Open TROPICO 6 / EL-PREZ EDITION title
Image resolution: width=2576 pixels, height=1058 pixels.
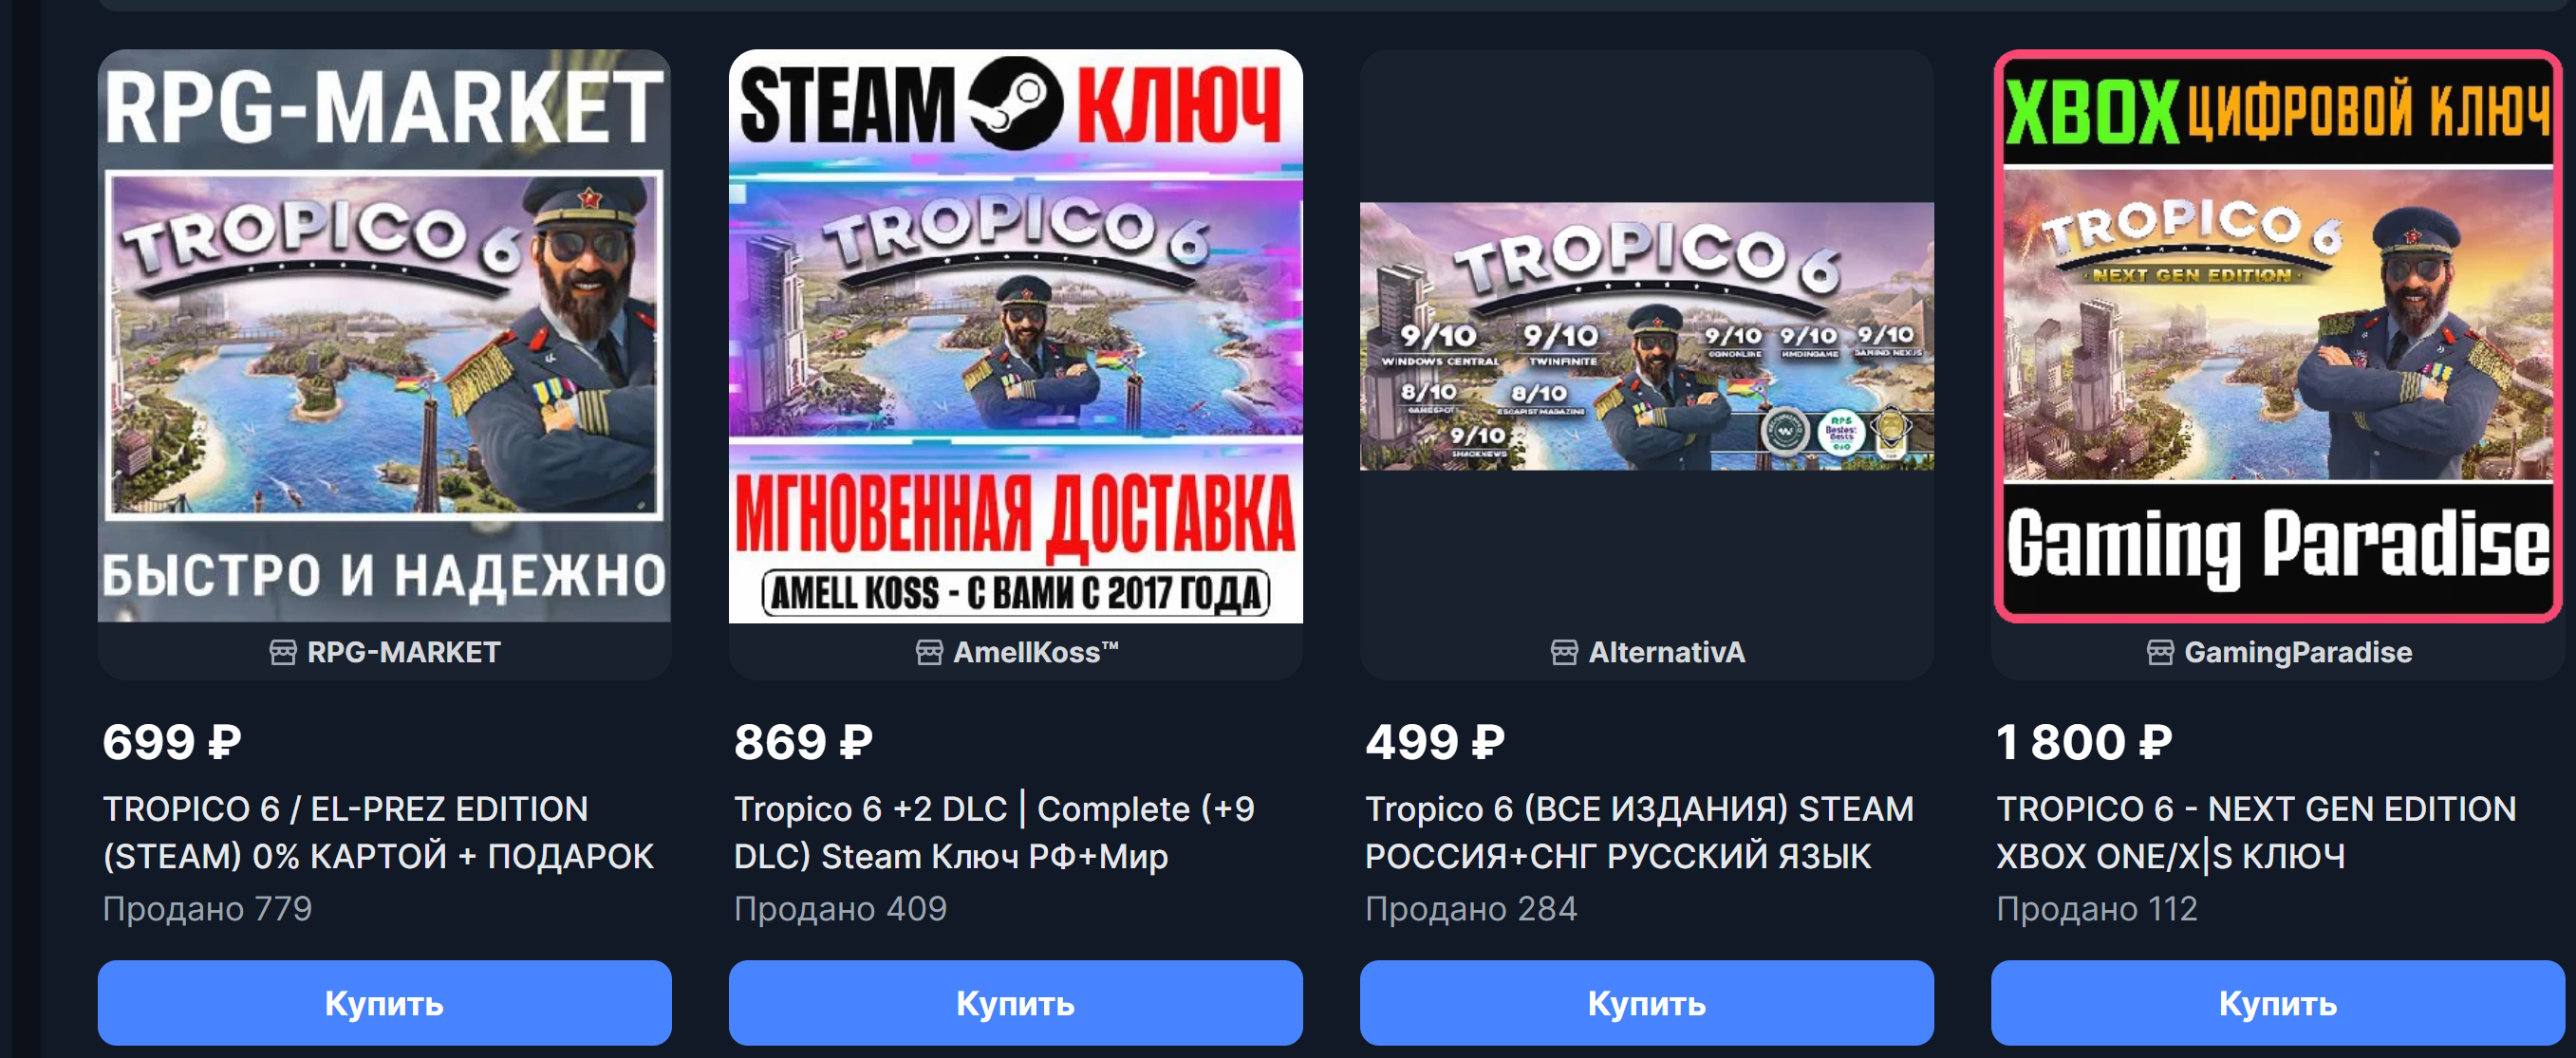click(379, 832)
